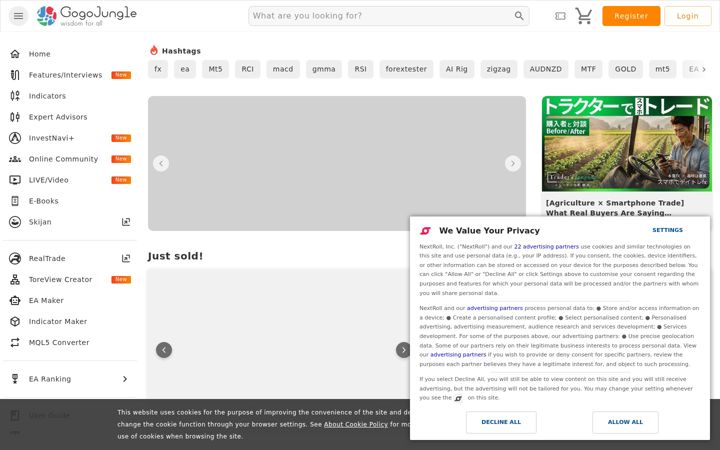Click RealTrade external link icon
The width and height of the screenshot is (720, 450).
(x=126, y=259)
